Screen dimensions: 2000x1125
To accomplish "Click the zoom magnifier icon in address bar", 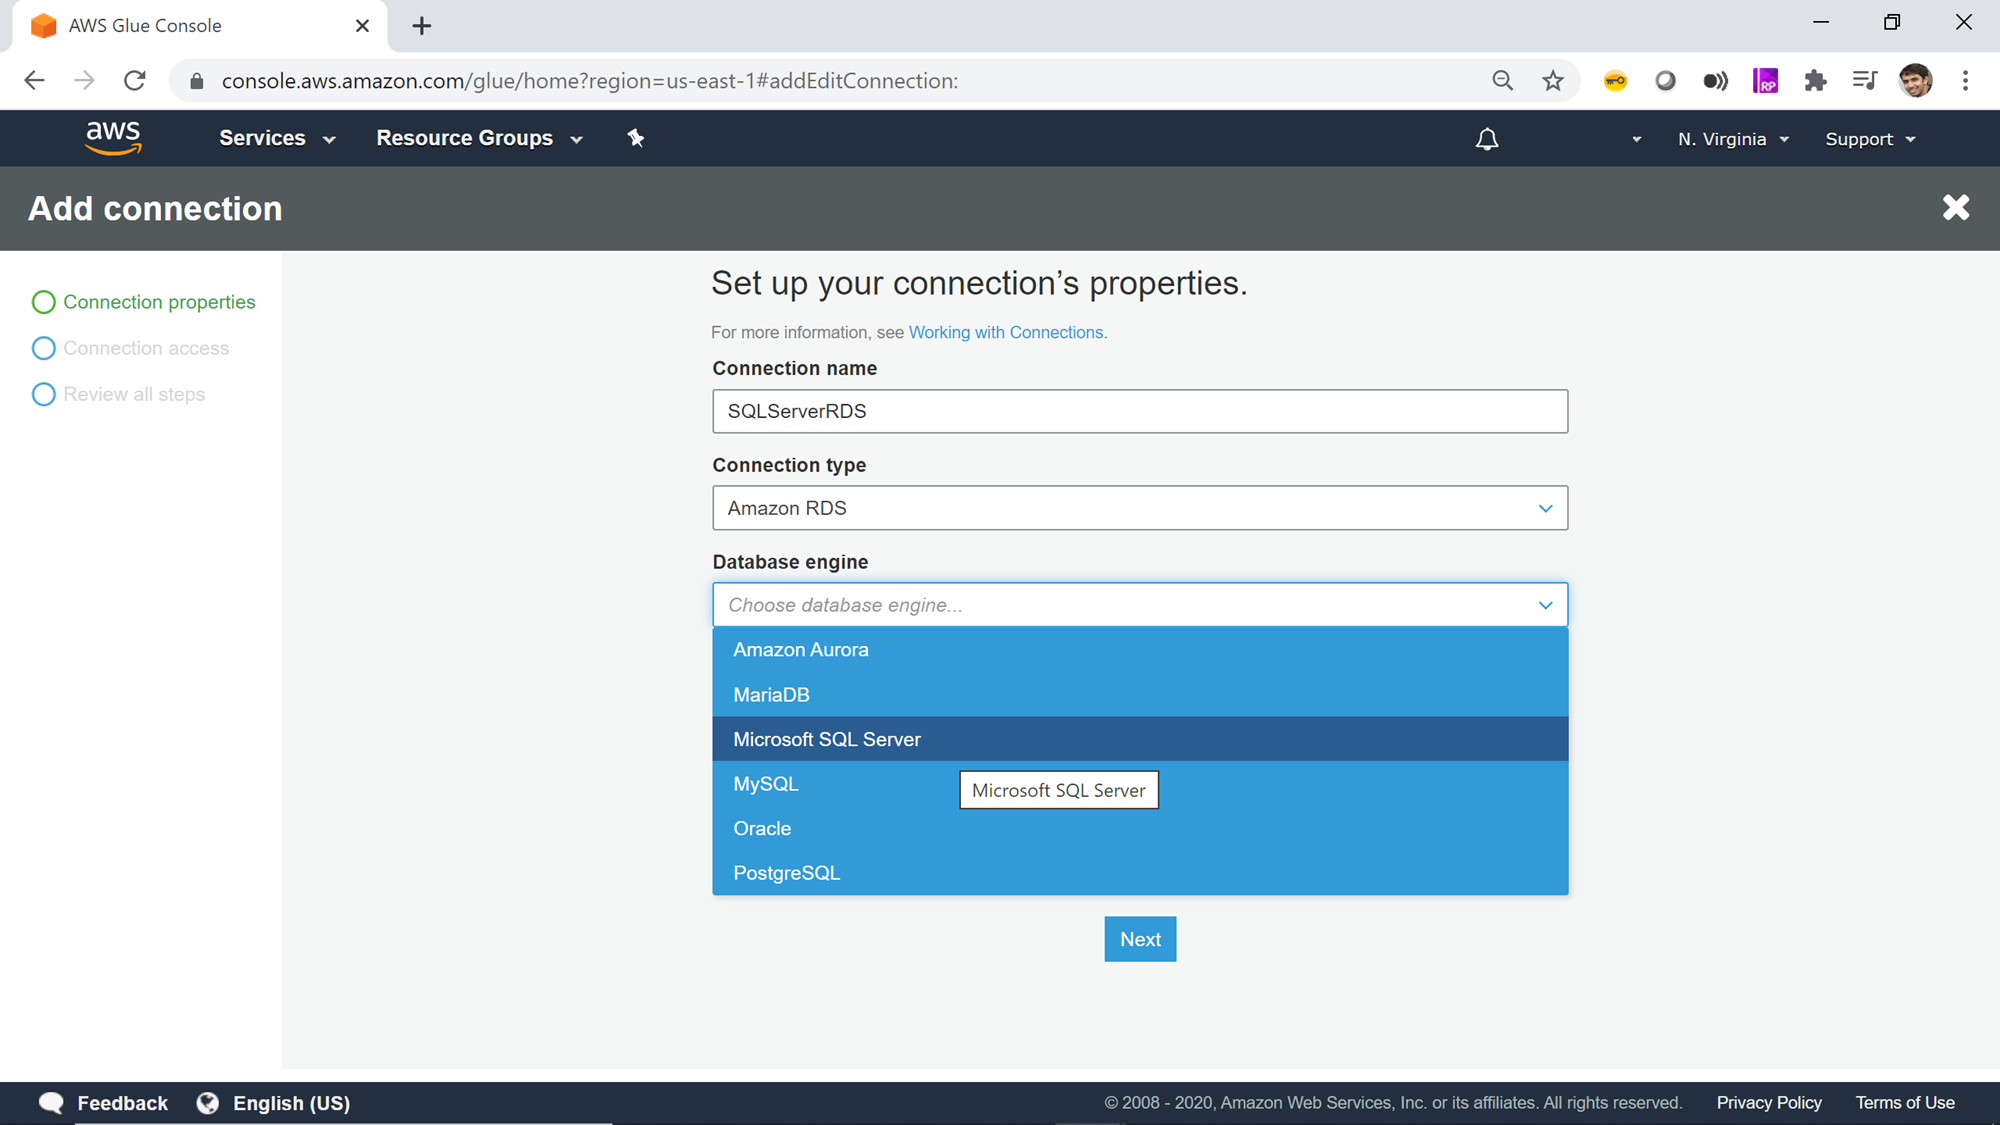I will tap(1502, 81).
